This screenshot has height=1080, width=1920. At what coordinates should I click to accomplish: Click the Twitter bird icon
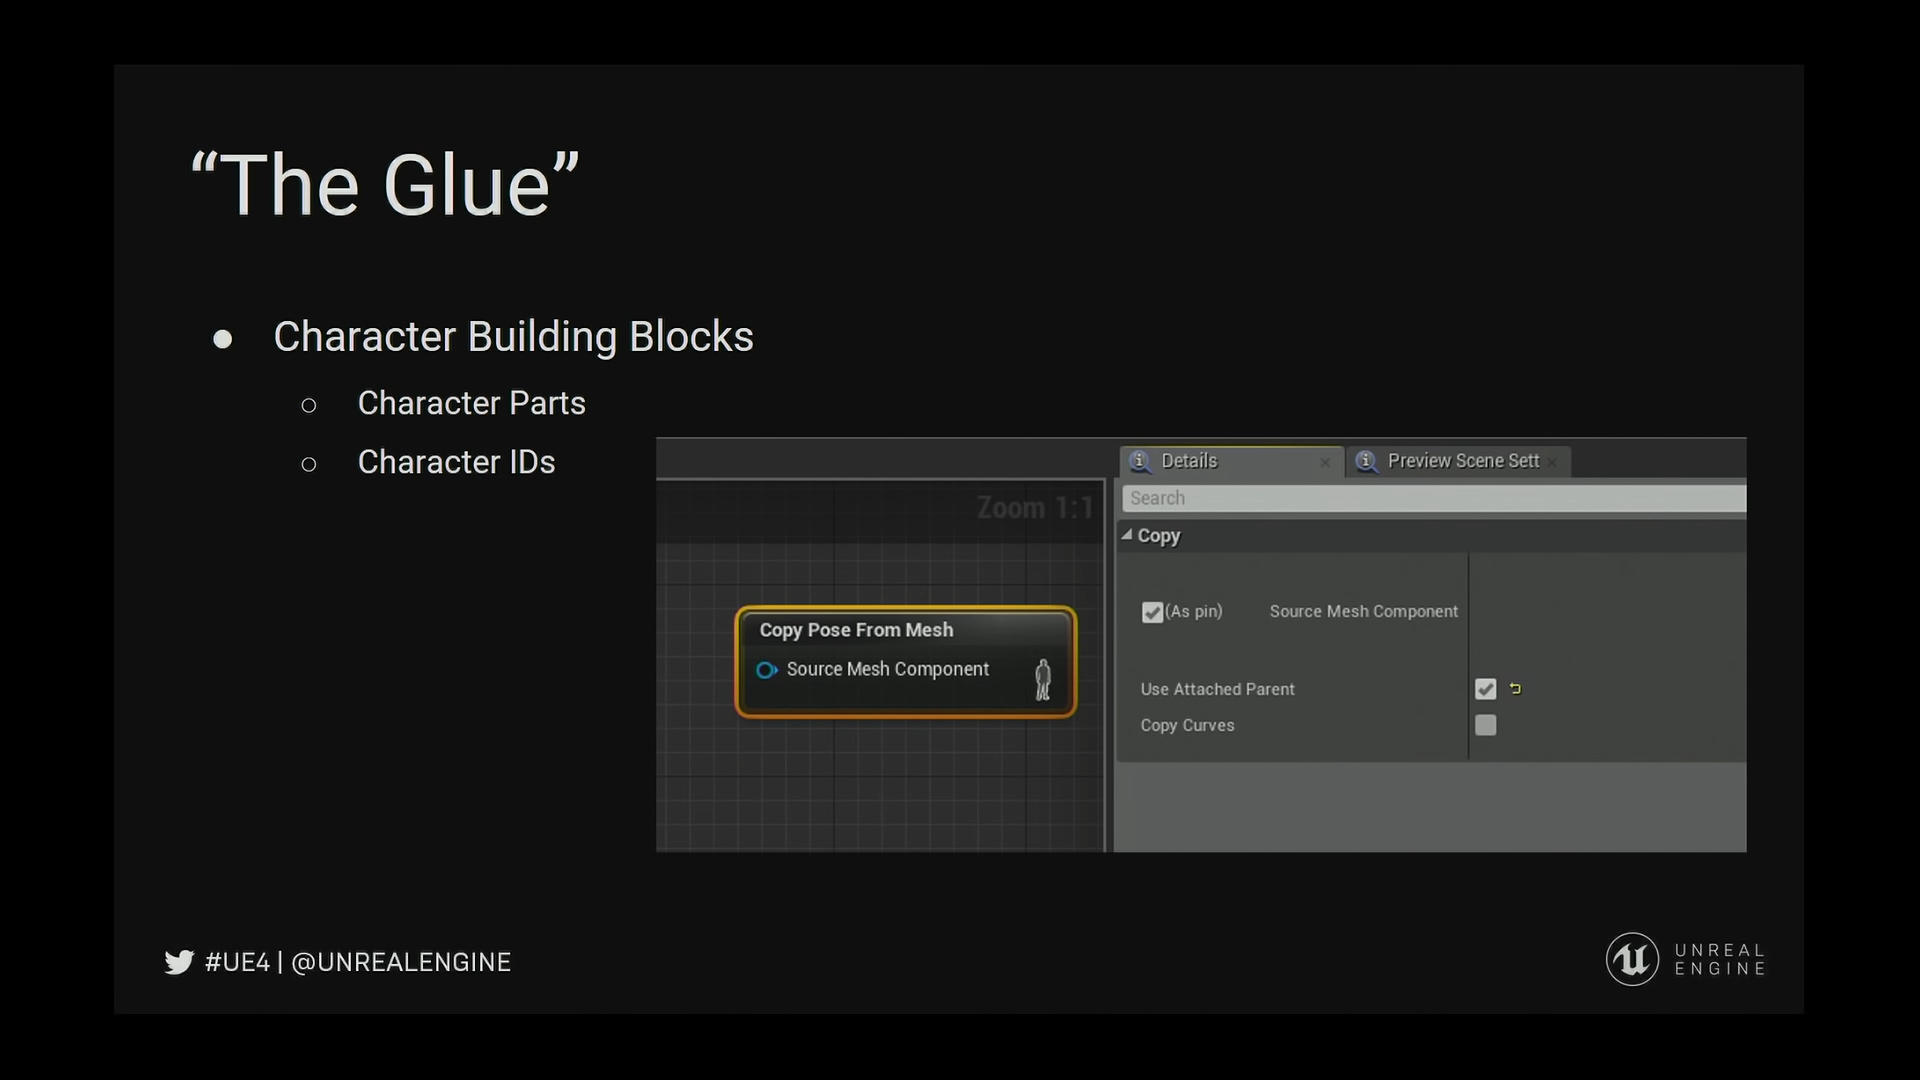[x=179, y=962]
